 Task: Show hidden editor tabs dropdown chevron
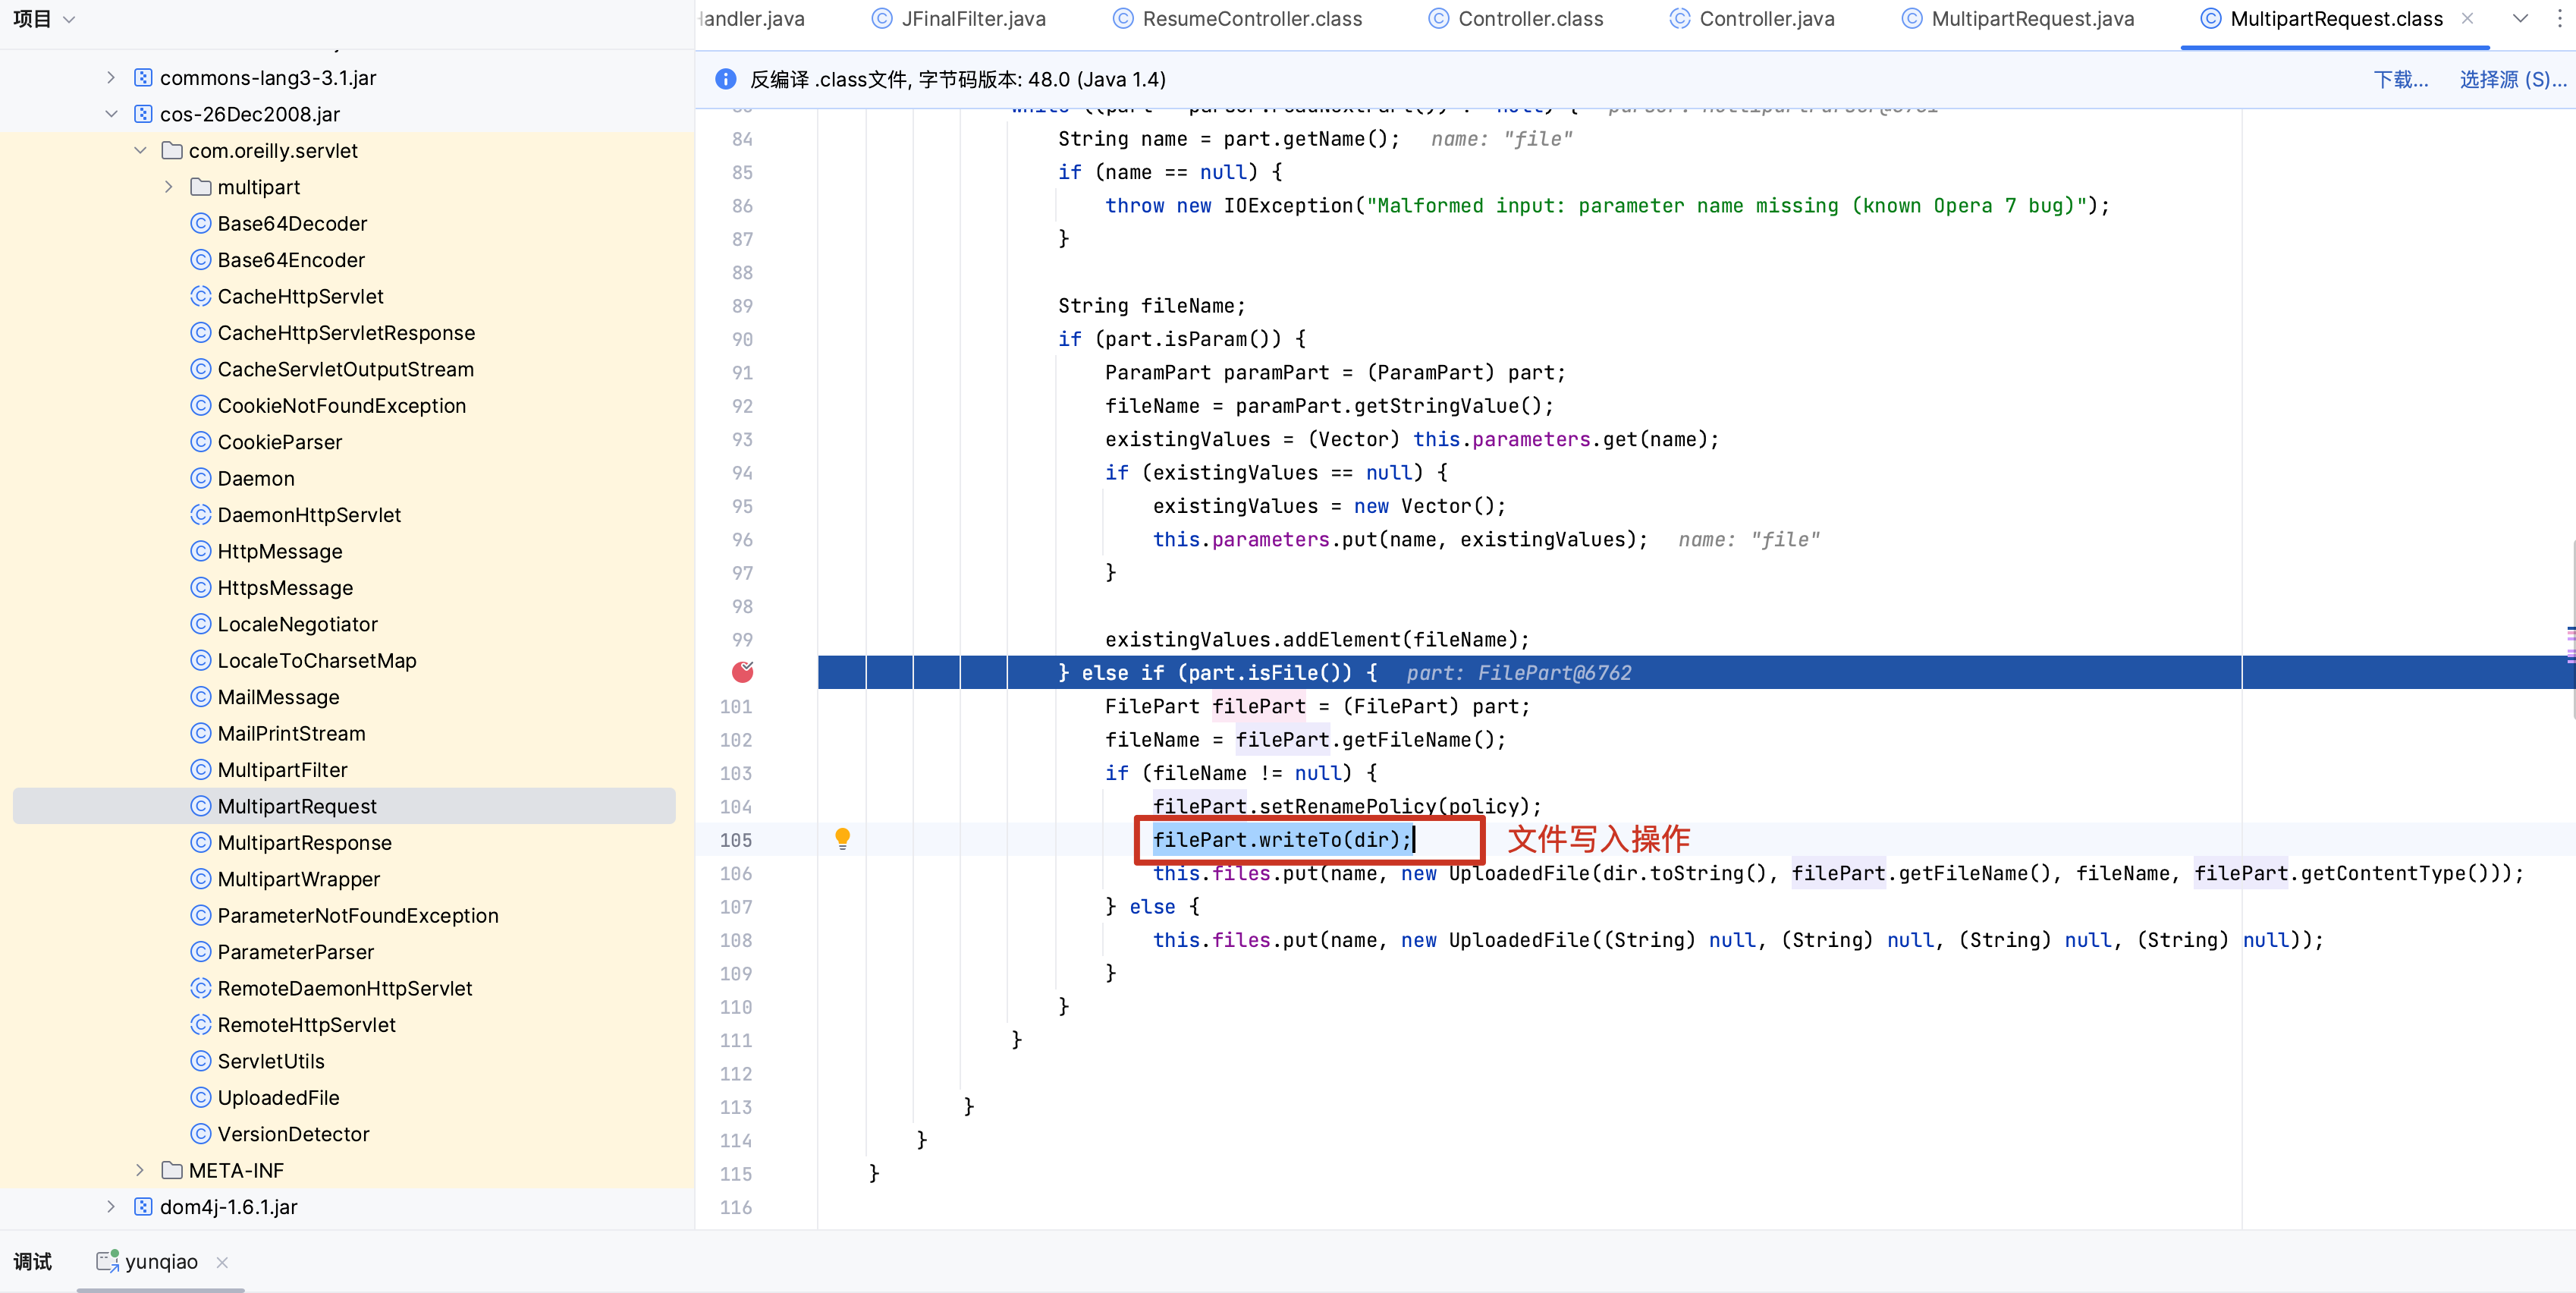click(2520, 18)
